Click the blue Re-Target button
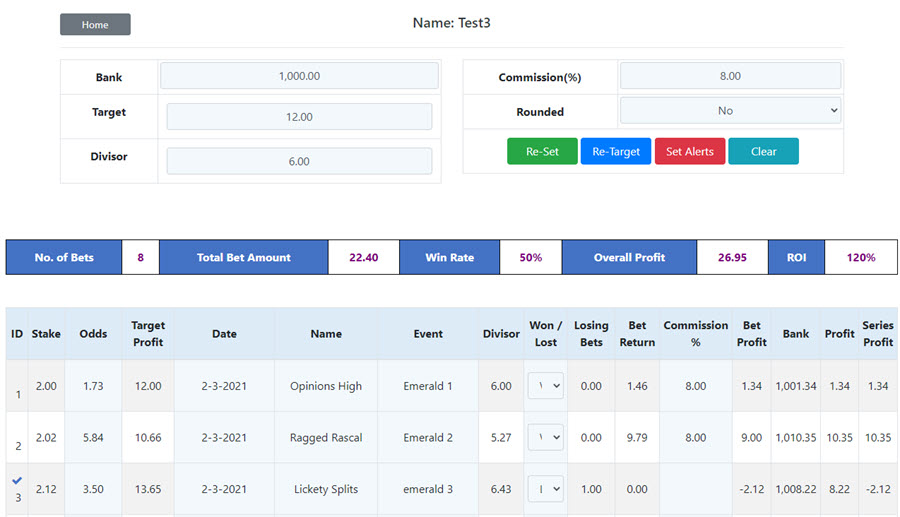This screenshot has height=517, width=900. pyautogui.click(x=616, y=151)
